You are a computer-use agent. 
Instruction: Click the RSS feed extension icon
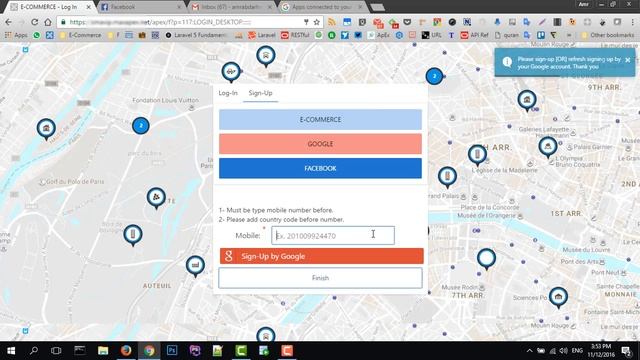[x=332, y=22]
